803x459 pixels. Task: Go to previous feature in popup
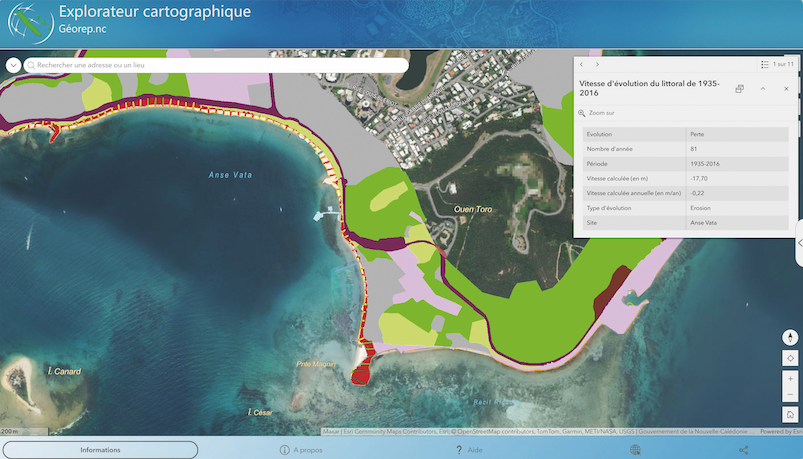[x=582, y=64]
